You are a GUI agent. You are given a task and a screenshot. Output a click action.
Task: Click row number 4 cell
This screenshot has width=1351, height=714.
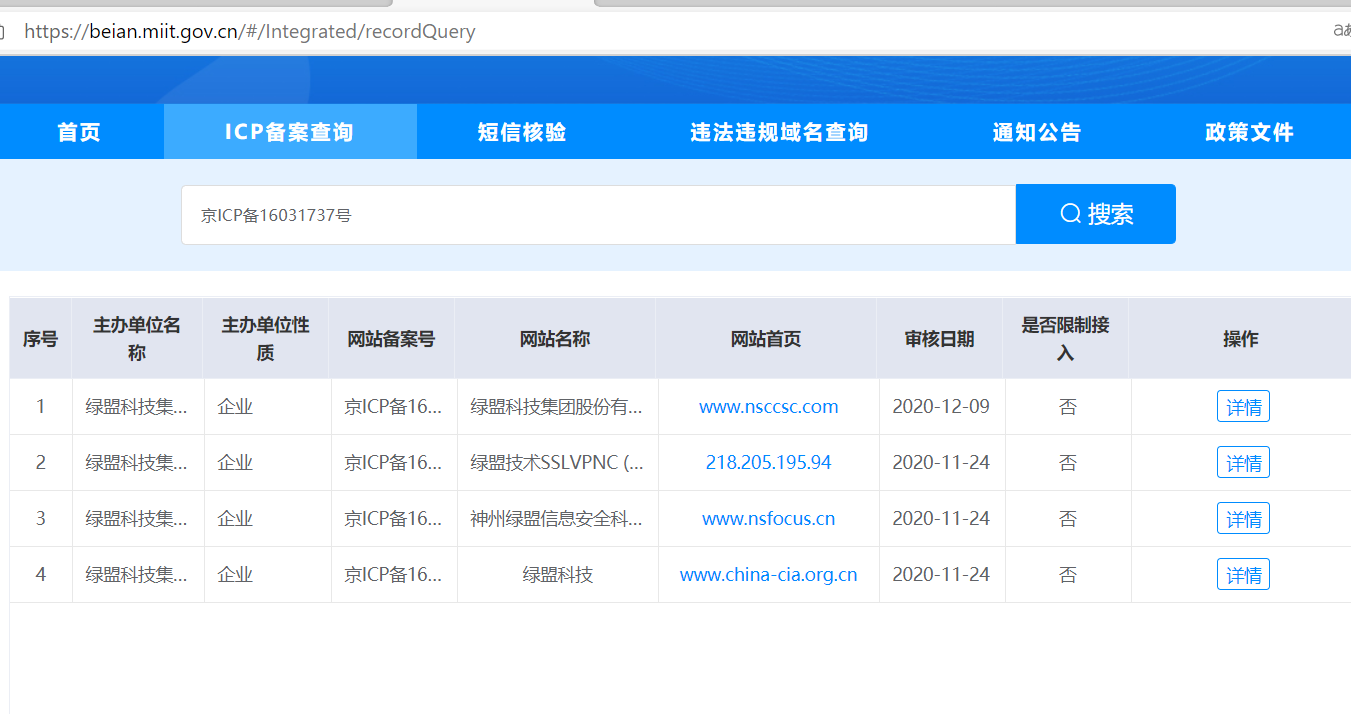[41, 575]
